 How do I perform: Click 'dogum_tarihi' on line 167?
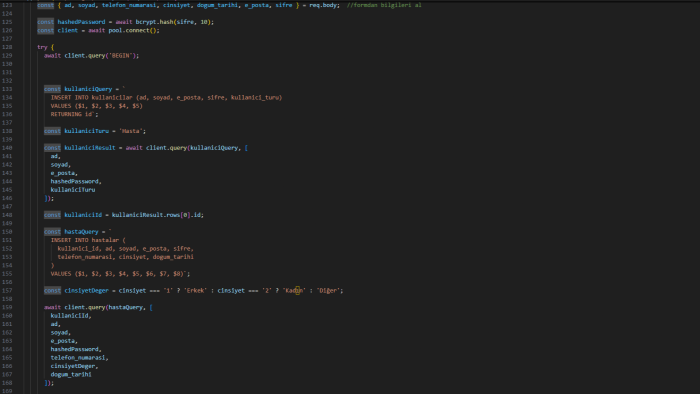point(71,374)
